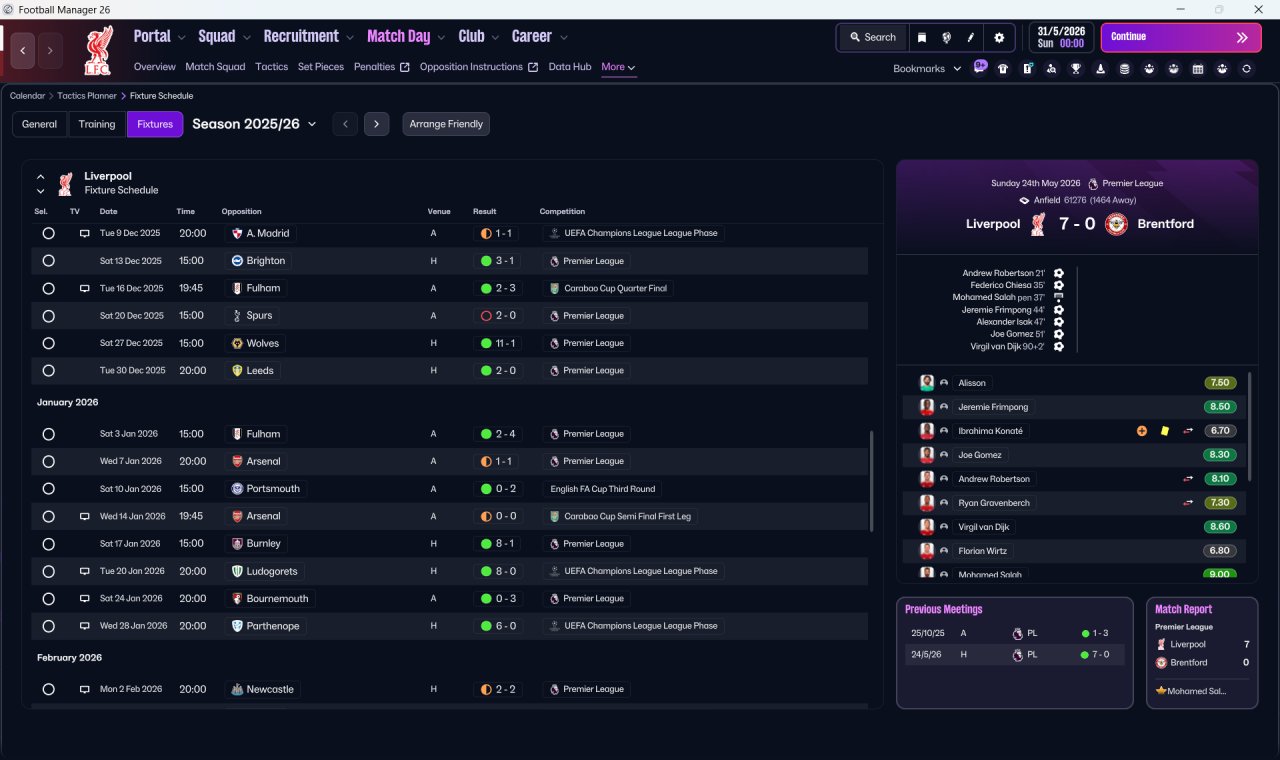Select the radio circle for Burnley fixture
The width and height of the screenshot is (1280, 760).
click(48, 543)
